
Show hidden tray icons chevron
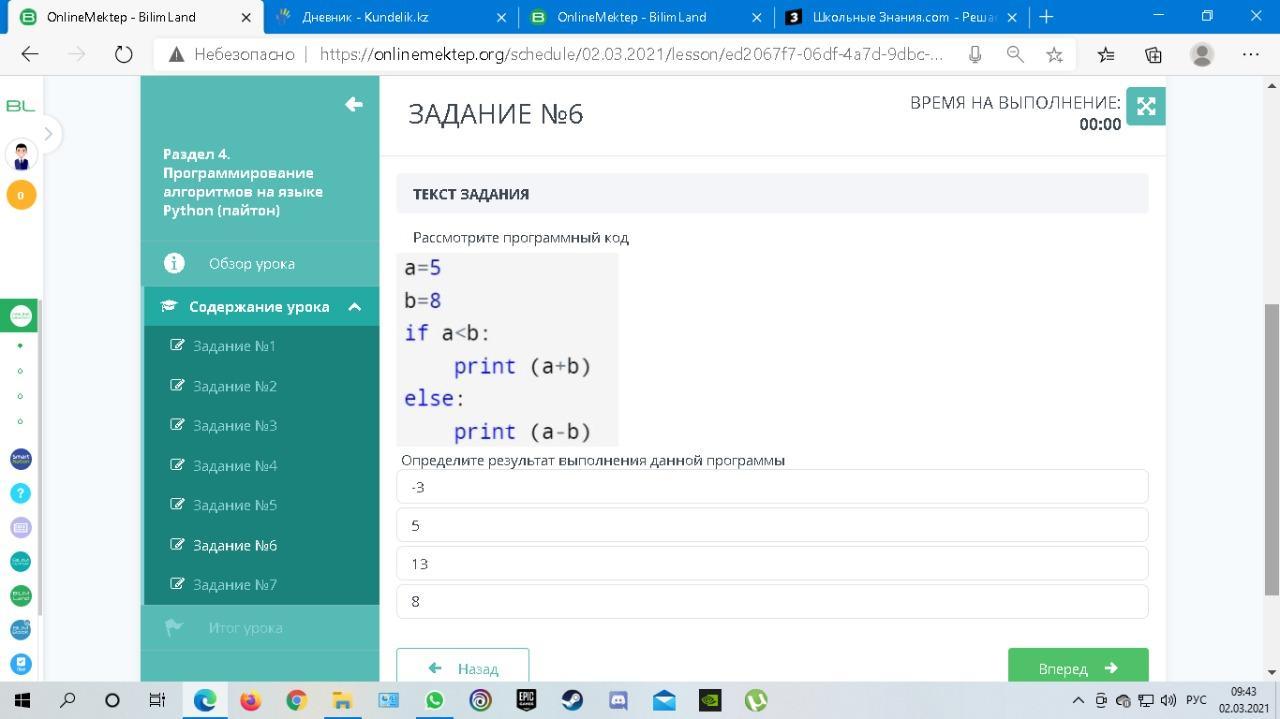point(1078,700)
